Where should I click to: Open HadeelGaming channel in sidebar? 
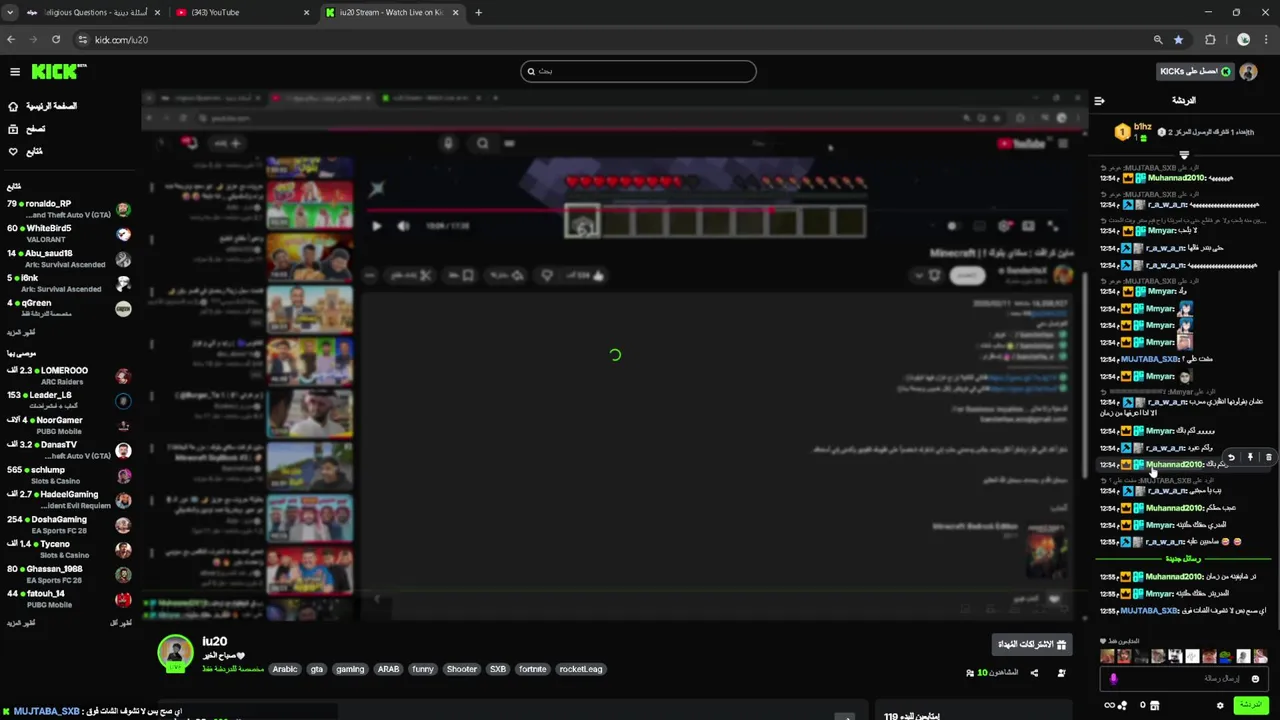[x=69, y=500]
